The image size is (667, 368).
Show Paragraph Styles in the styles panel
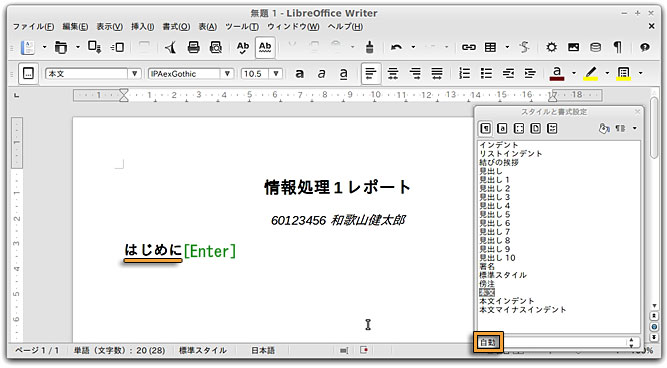485,128
